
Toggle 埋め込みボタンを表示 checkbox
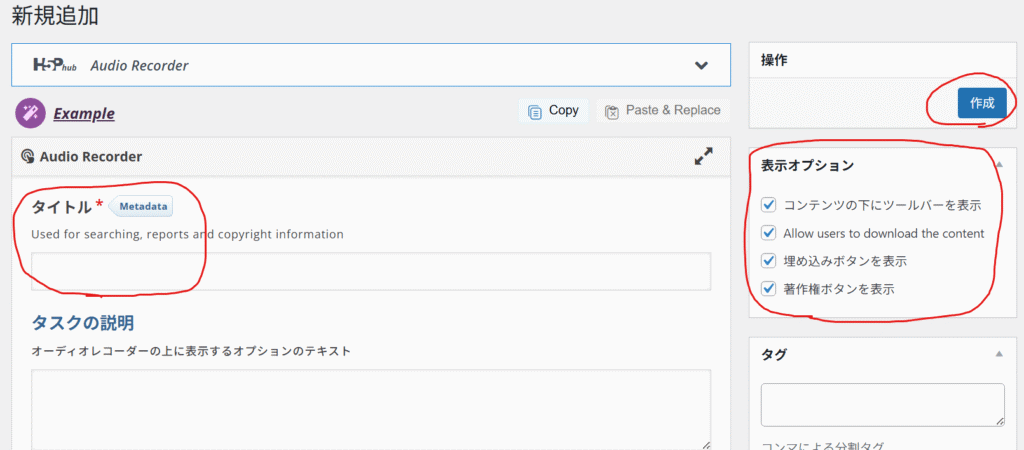[769, 261]
